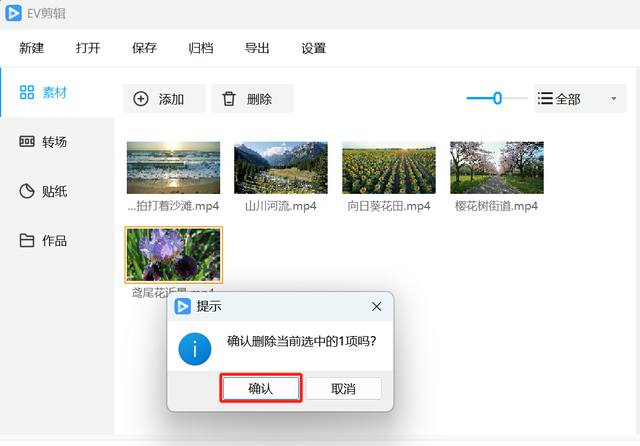Select the beach waves video thumbnail
Viewport: 640px width, 446px height.
click(173, 168)
